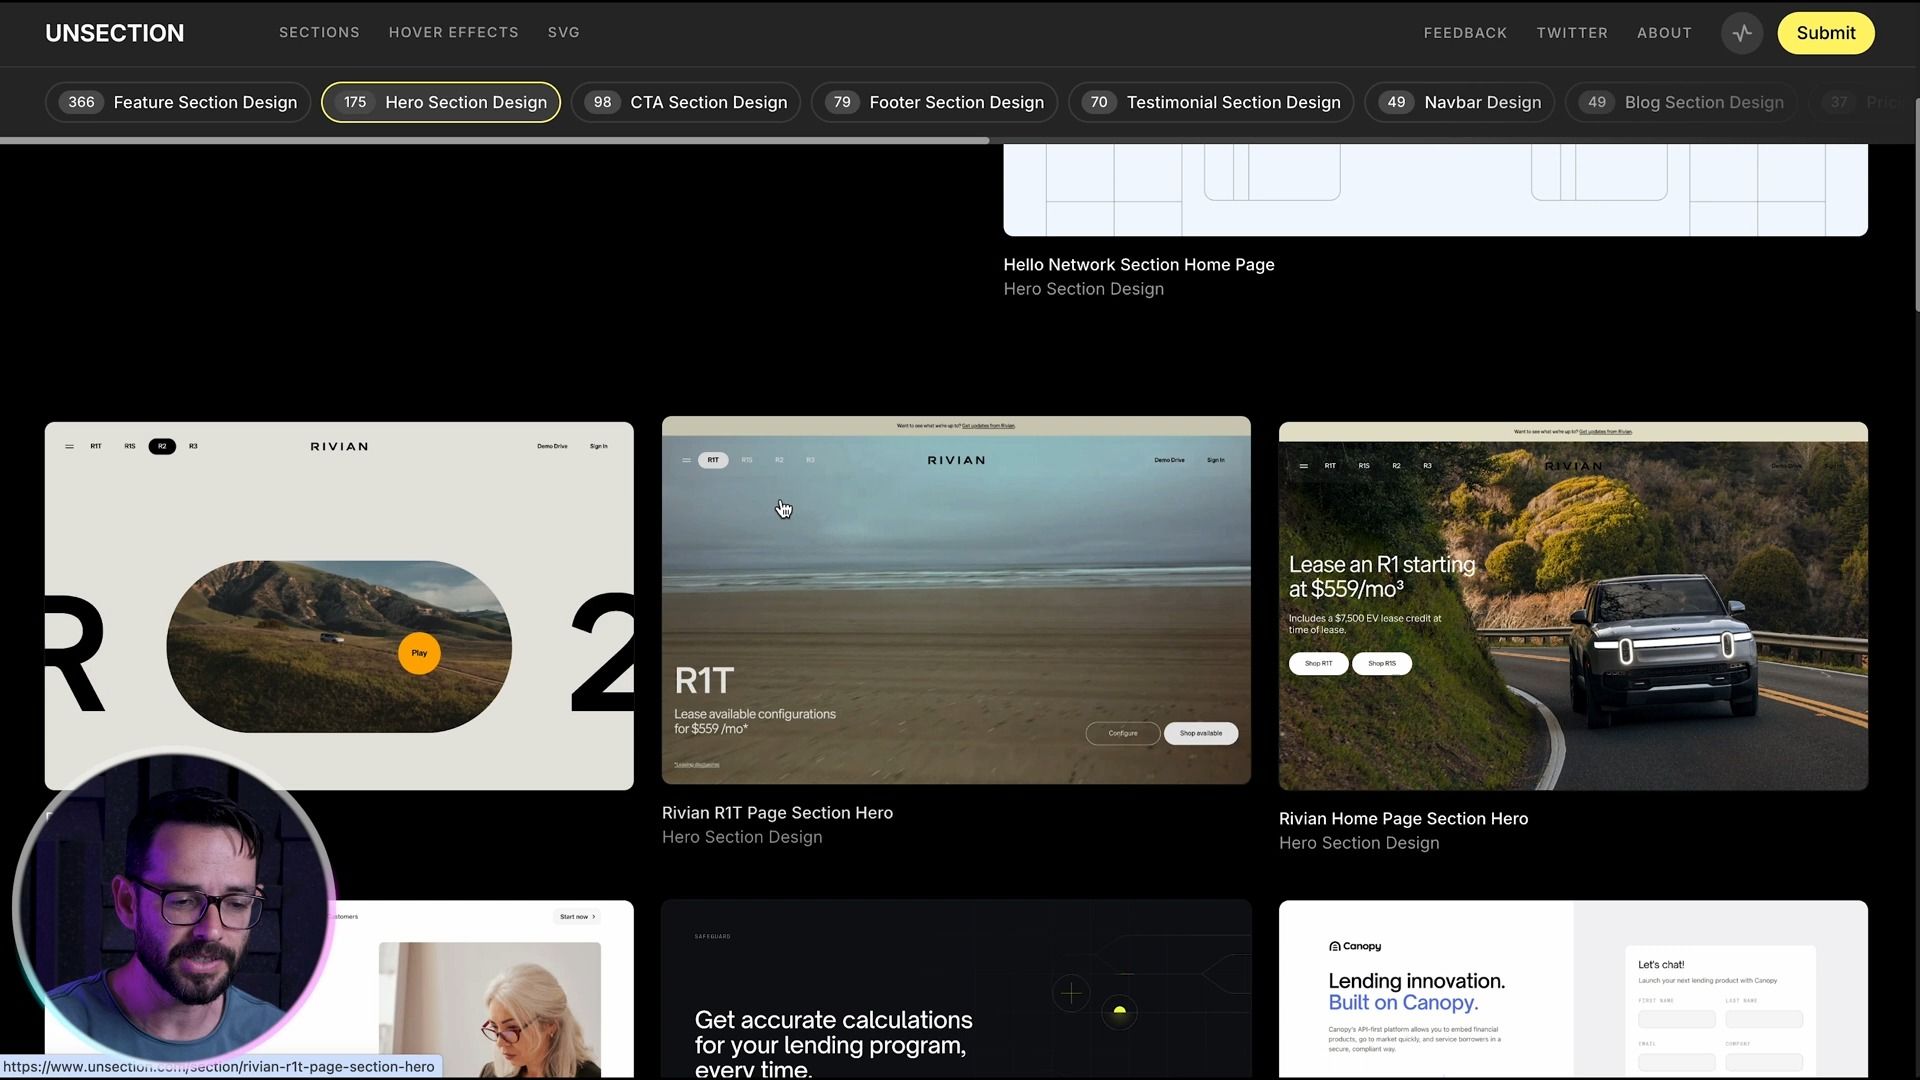Click hamburger icon in Rivian Home card
This screenshot has width=1920, height=1080.
[x=1303, y=466]
